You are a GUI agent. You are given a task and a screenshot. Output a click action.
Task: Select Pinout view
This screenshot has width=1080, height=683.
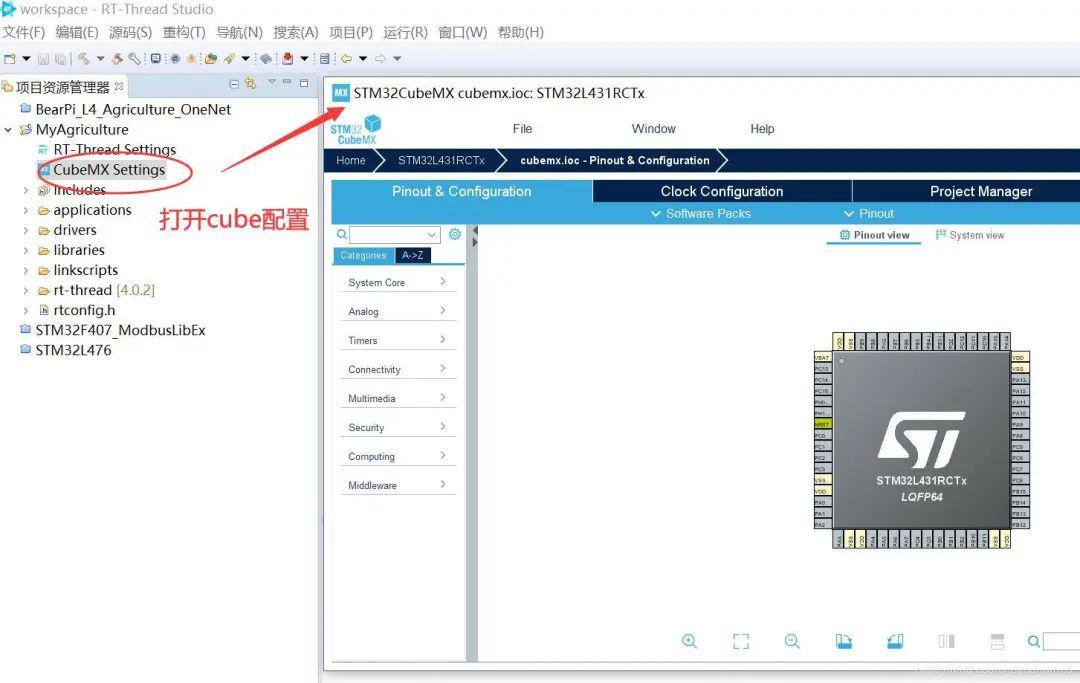pos(874,235)
